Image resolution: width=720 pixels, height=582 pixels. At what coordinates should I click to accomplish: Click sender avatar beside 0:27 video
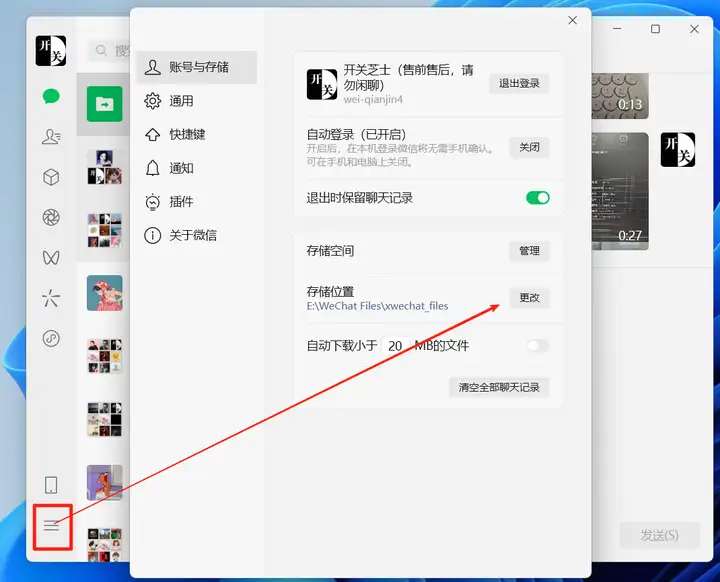click(678, 150)
